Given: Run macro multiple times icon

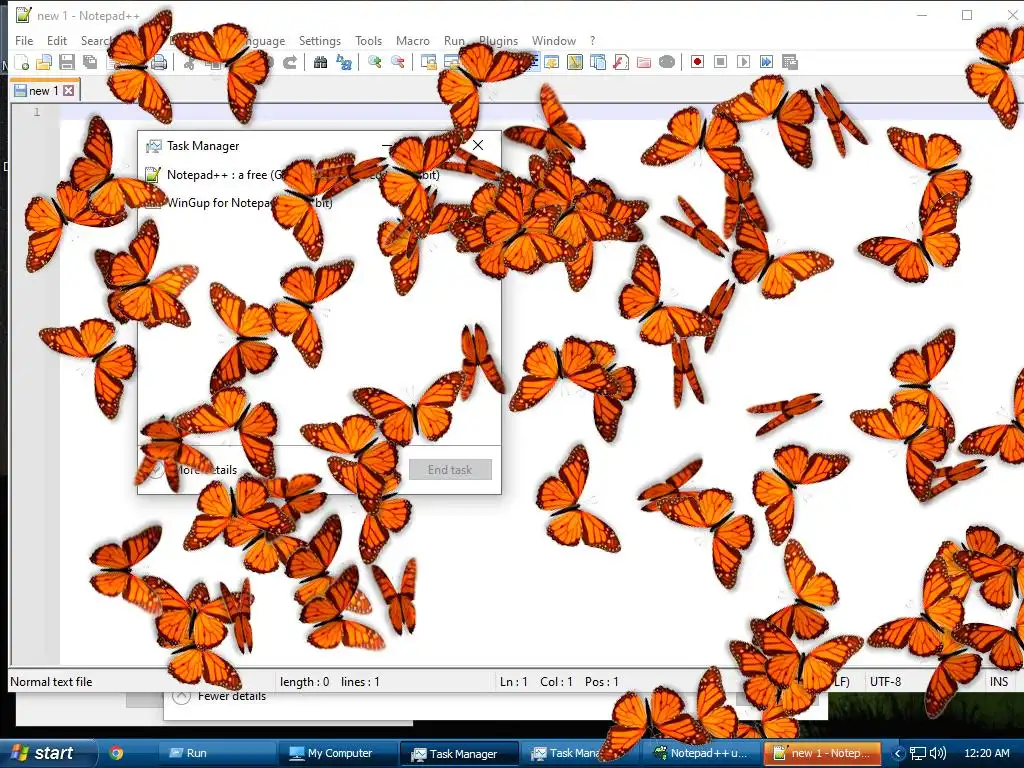Looking at the screenshot, I should [767, 62].
